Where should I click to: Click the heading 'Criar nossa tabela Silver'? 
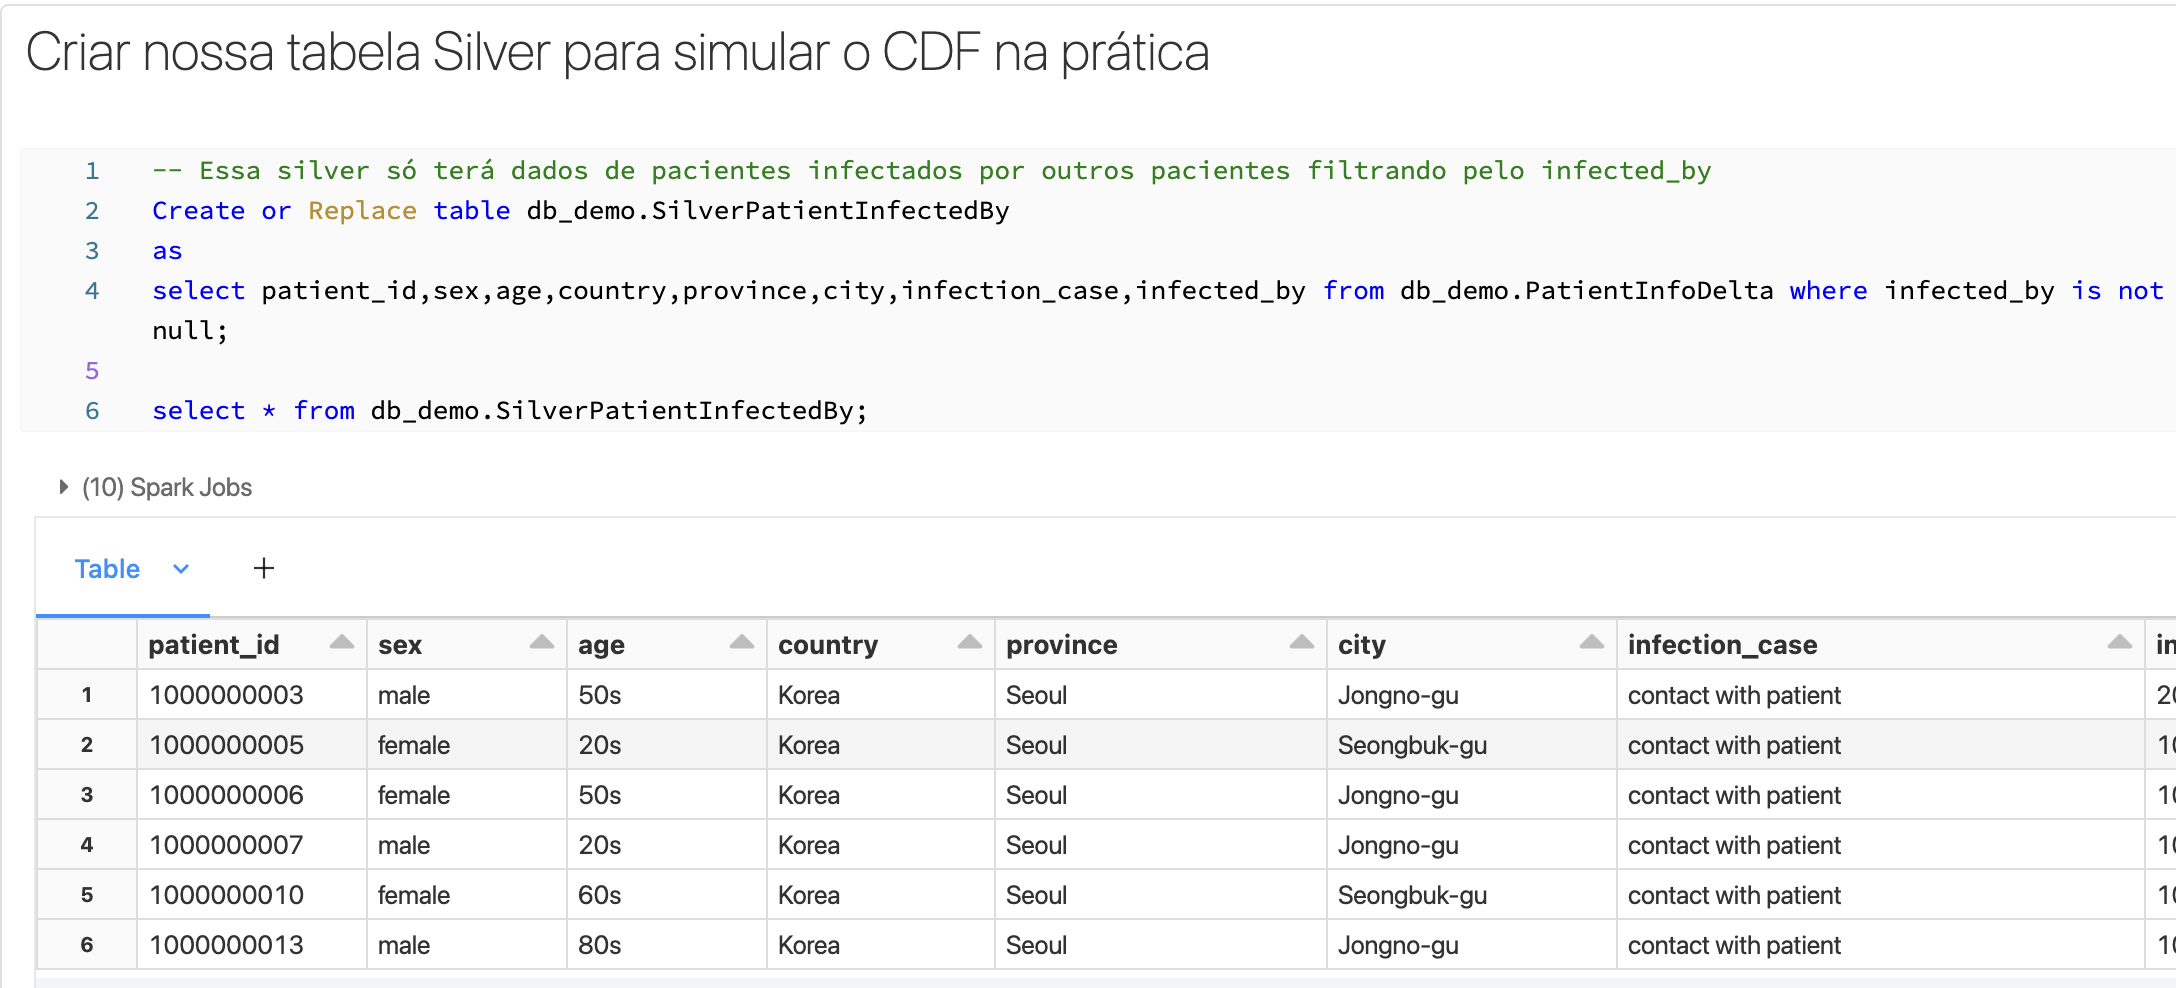[617, 52]
